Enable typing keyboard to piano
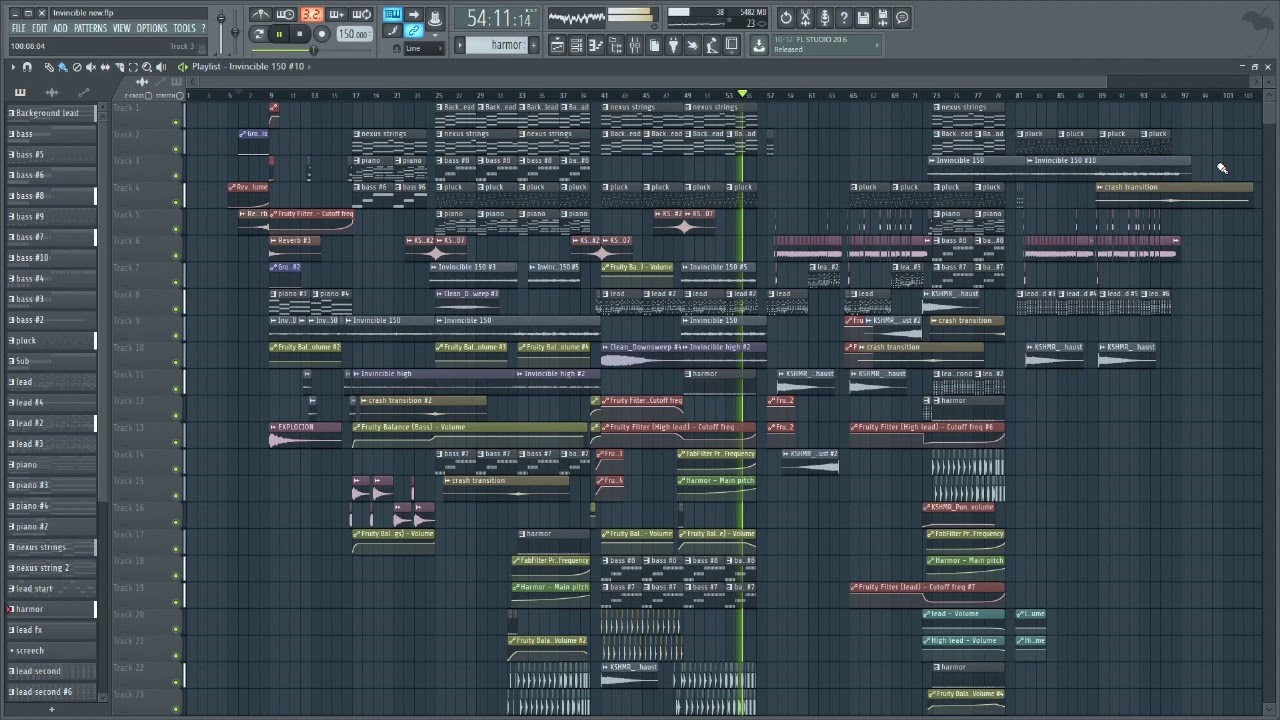 [x=392, y=14]
